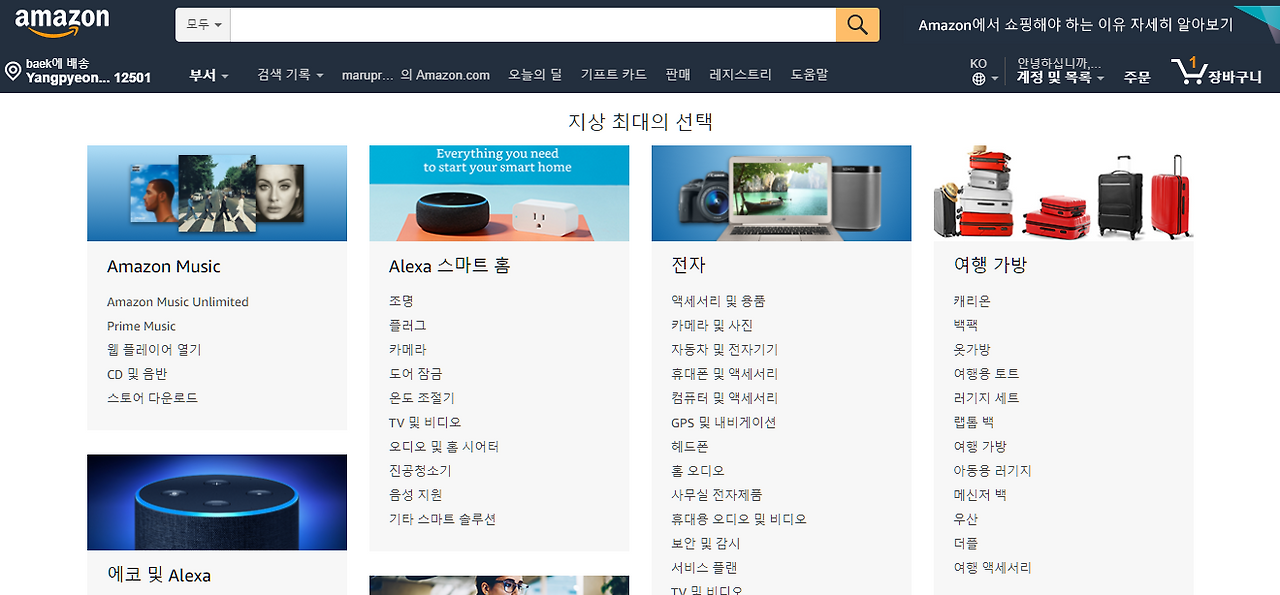
Task: Click 웹 플레이어 열기
Action: coord(154,350)
